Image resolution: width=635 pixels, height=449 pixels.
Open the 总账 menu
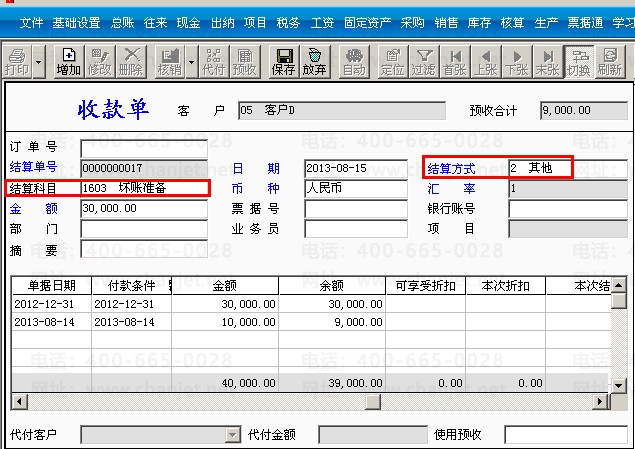click(x=123, y=23)
